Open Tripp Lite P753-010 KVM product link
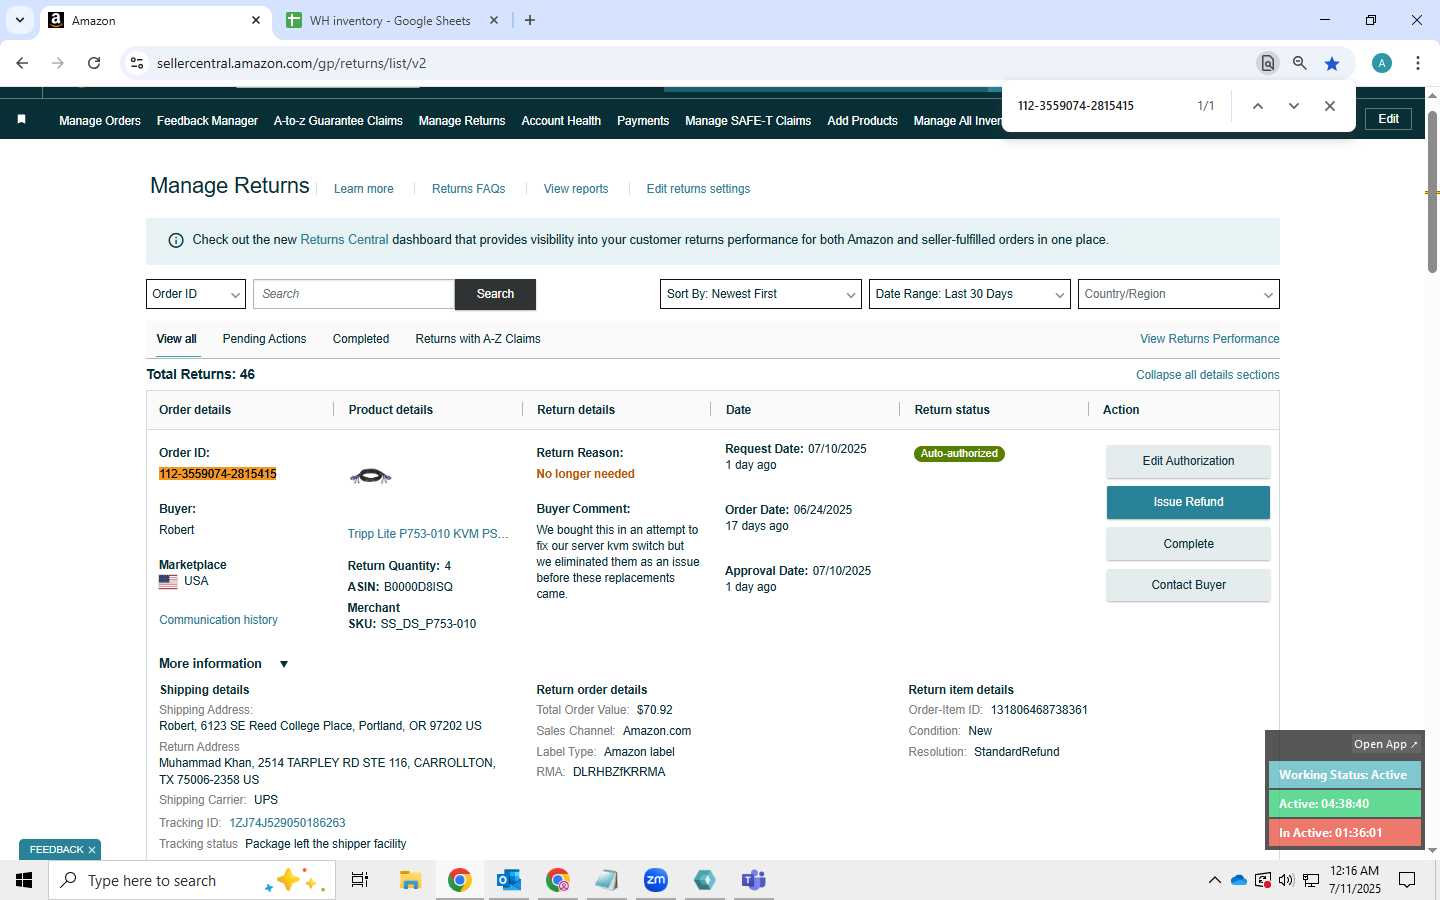 click(428, 534)
